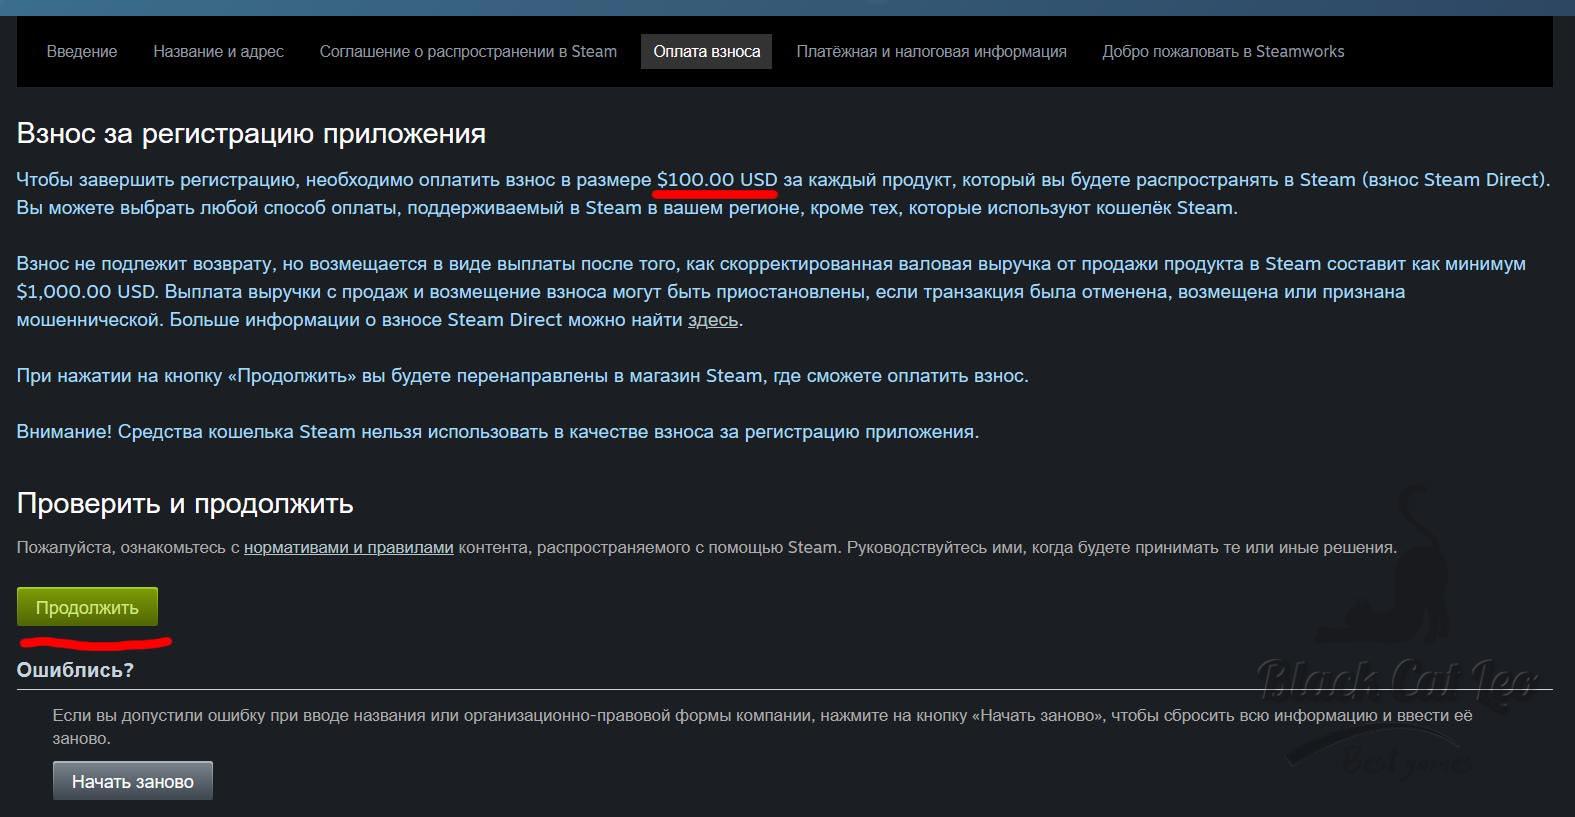Click the $100.00 USD fee amount text
1575x817 pixels.
(717, 180)
